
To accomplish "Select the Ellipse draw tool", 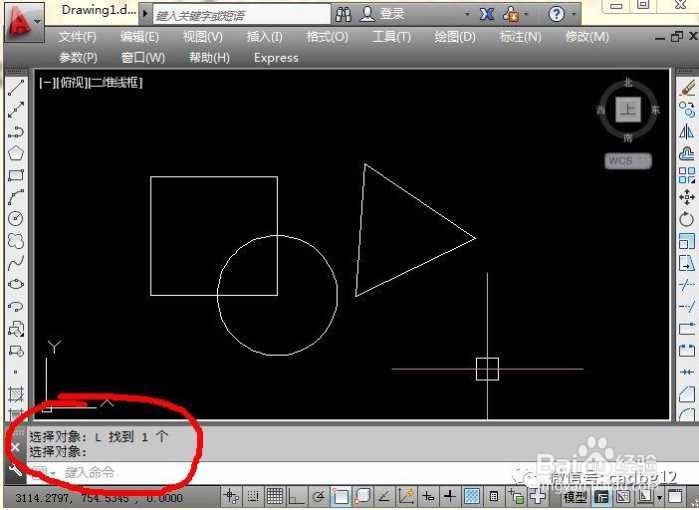I will 16,284.
